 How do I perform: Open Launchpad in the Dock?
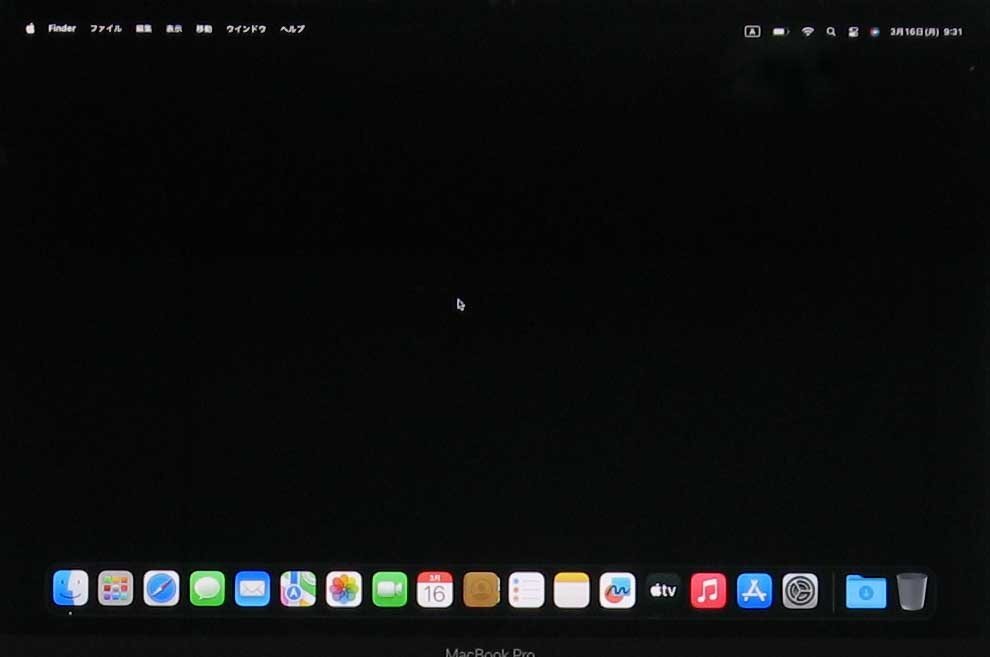coord(116,588)
